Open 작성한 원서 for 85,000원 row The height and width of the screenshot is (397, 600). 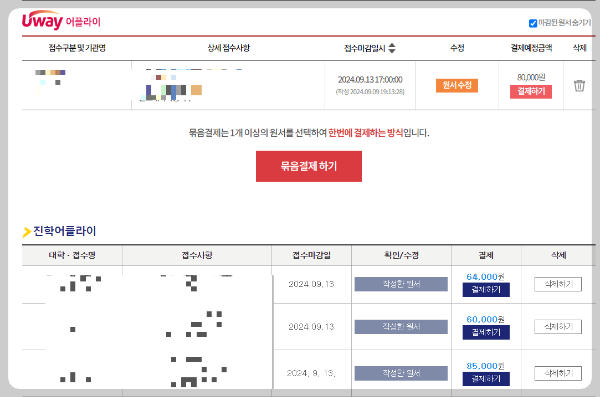(401, 373)
